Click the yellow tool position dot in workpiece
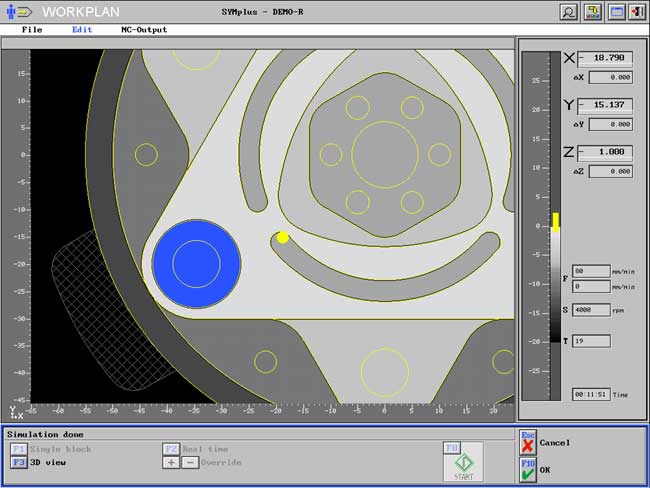 point(283,237)
